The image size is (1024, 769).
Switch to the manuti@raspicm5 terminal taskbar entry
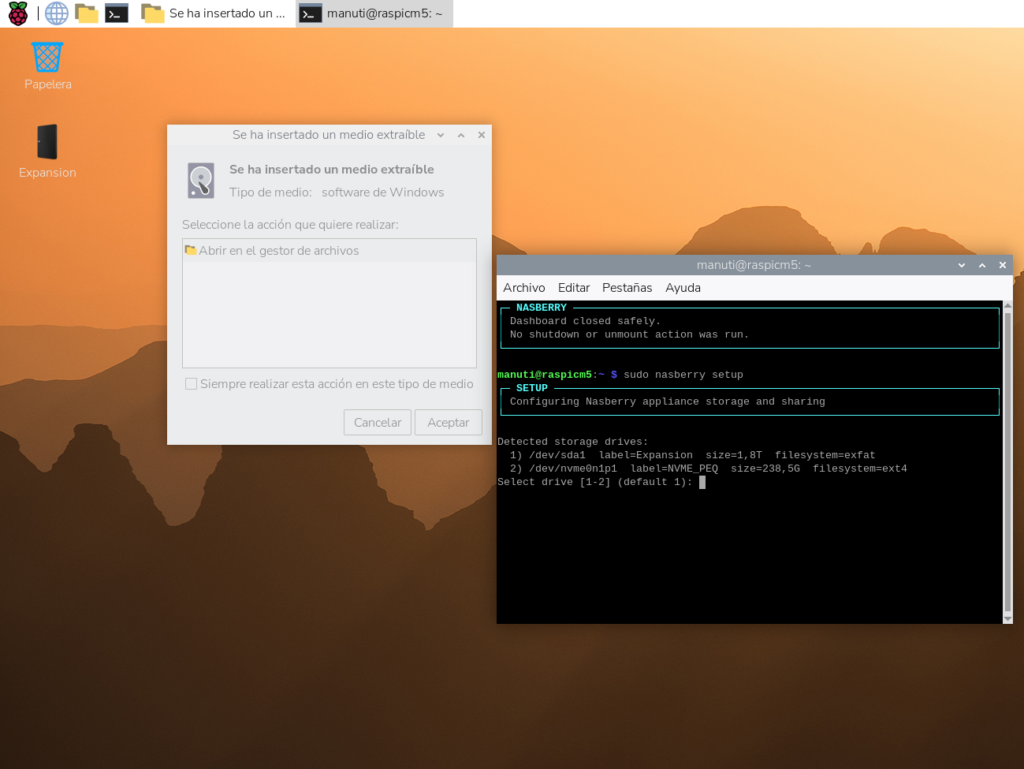click(374, 13)
